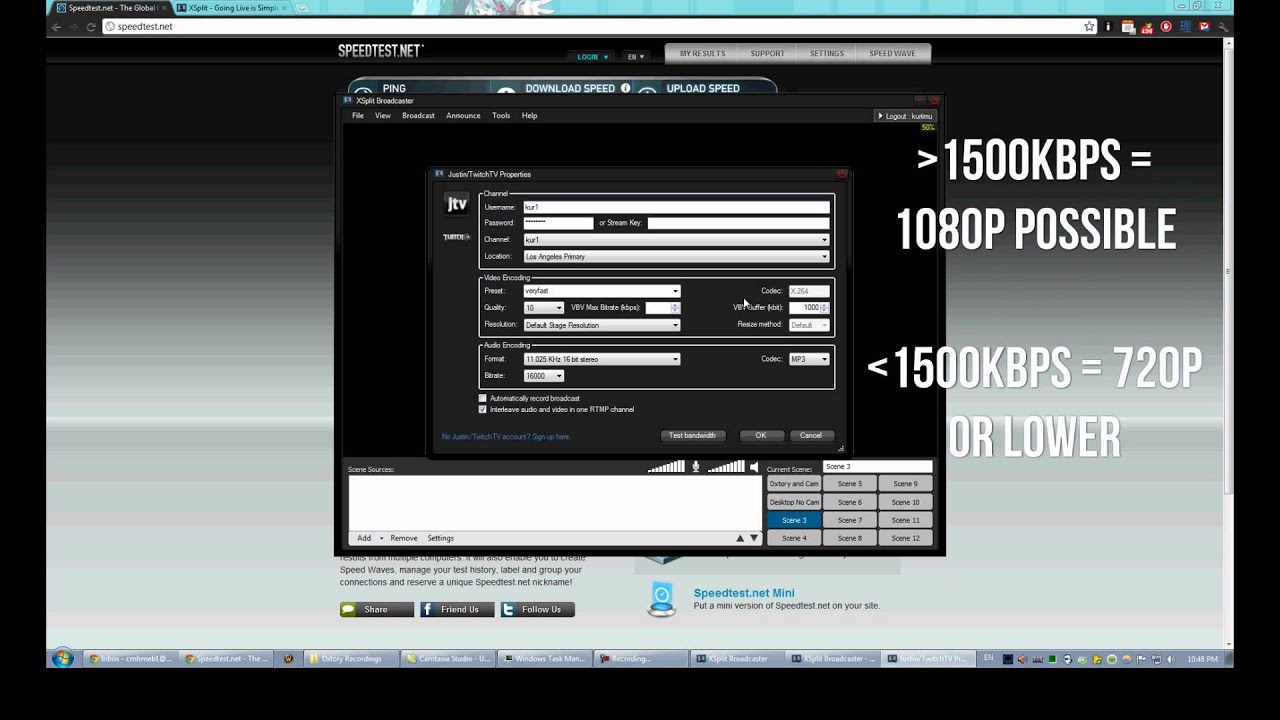The image size is (1280, 720).
Task: Open the Add sources dropdown arrow
Action: (x=381, y=538)
